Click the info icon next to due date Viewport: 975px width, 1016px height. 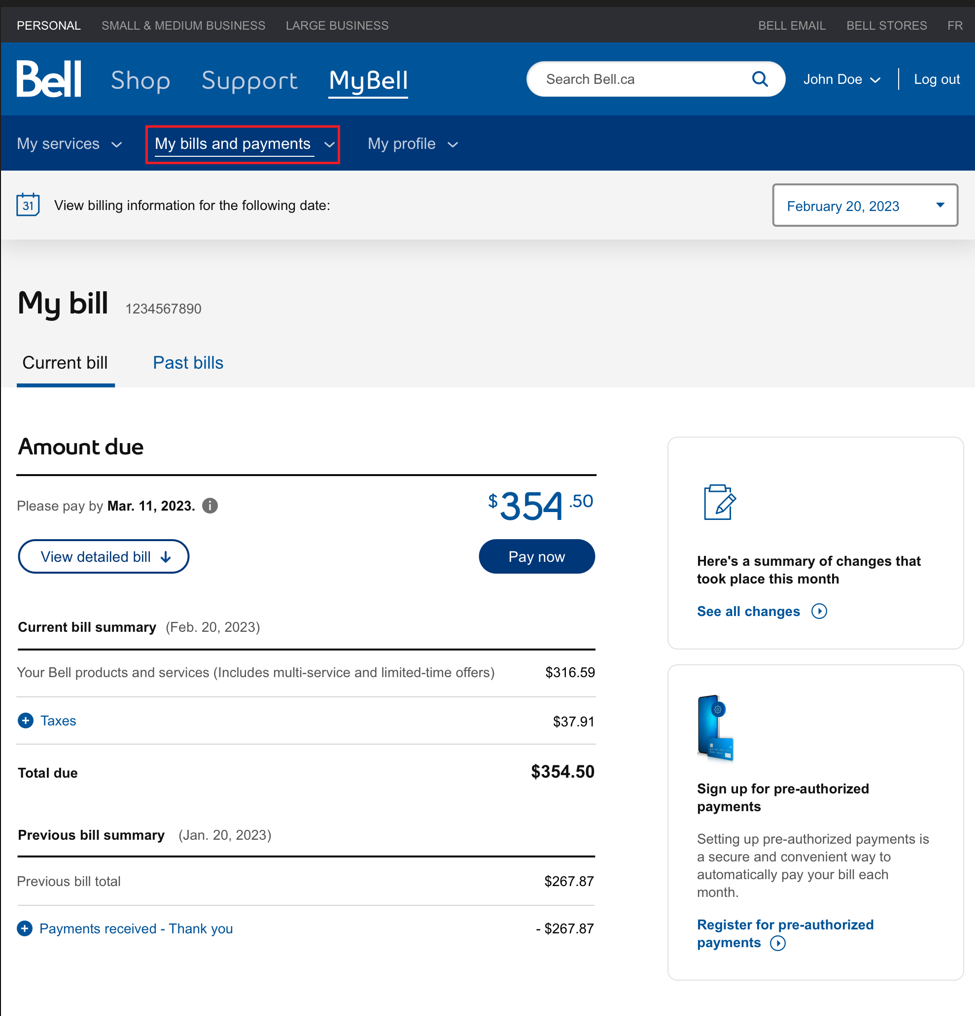[210, 506]
